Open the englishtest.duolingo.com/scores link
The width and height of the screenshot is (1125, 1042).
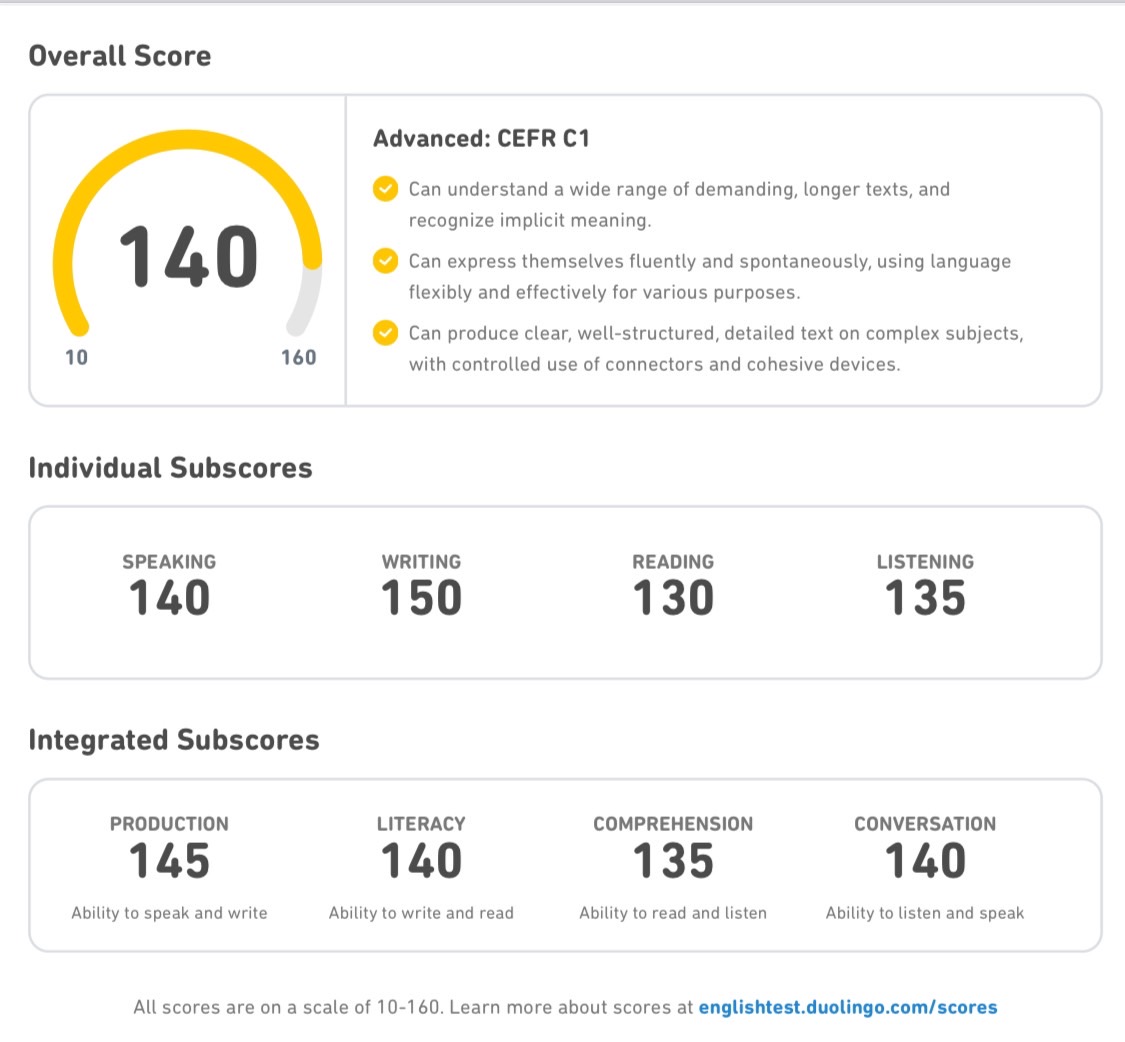847,1007
